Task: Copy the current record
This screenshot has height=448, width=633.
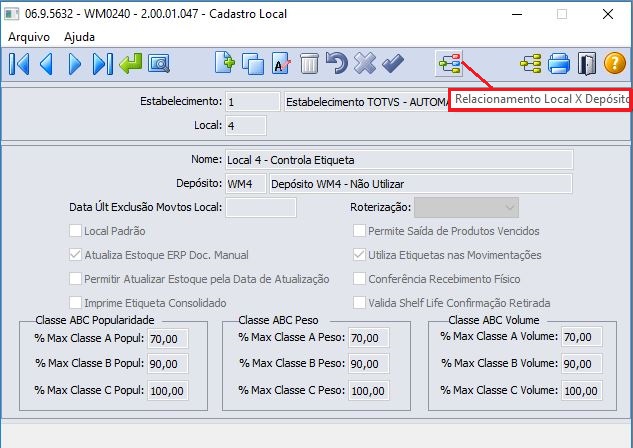Action: (x=253, y=64)
